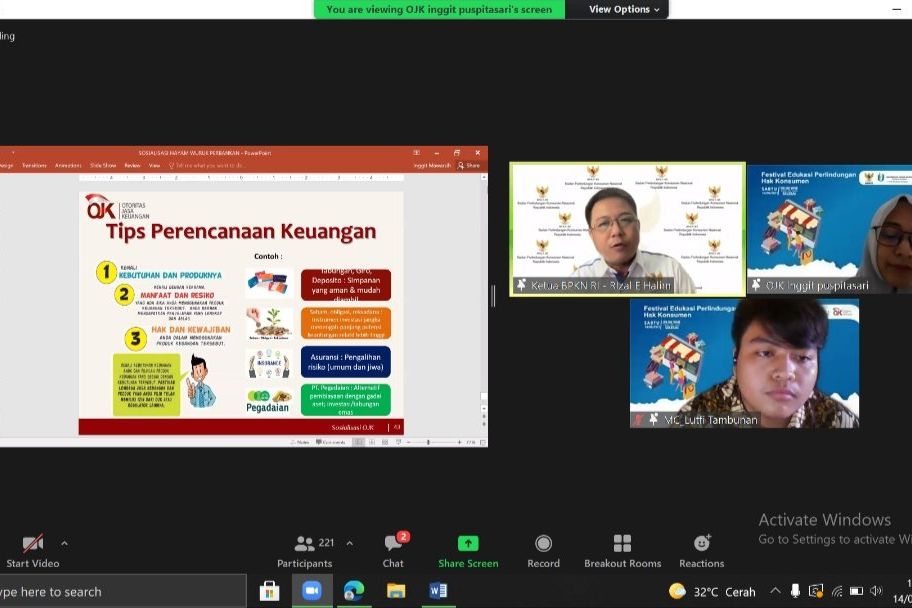This screenshot has width=912, height=608.
Task: Open the Review tab in PowerPoint
Action: coord(133,166)
